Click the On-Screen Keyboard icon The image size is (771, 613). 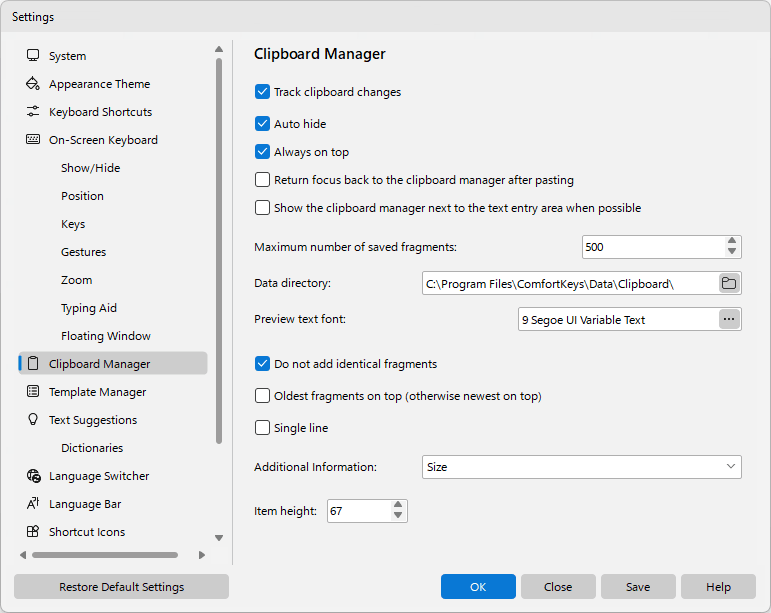coord(33,140)
